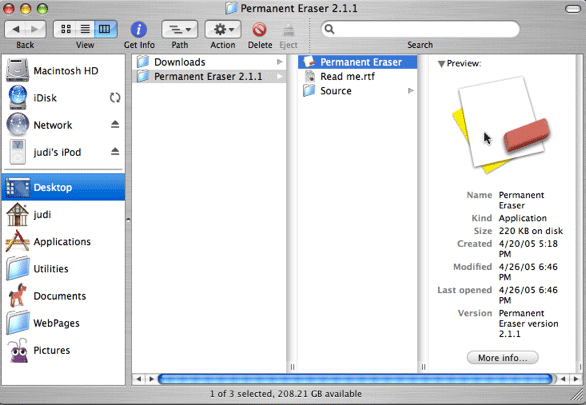Open the Action gear dropdown menu

point(223,29)
